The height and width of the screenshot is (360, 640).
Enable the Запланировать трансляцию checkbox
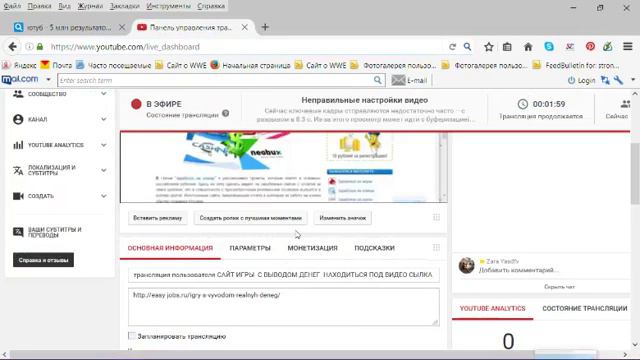(132, 336)
